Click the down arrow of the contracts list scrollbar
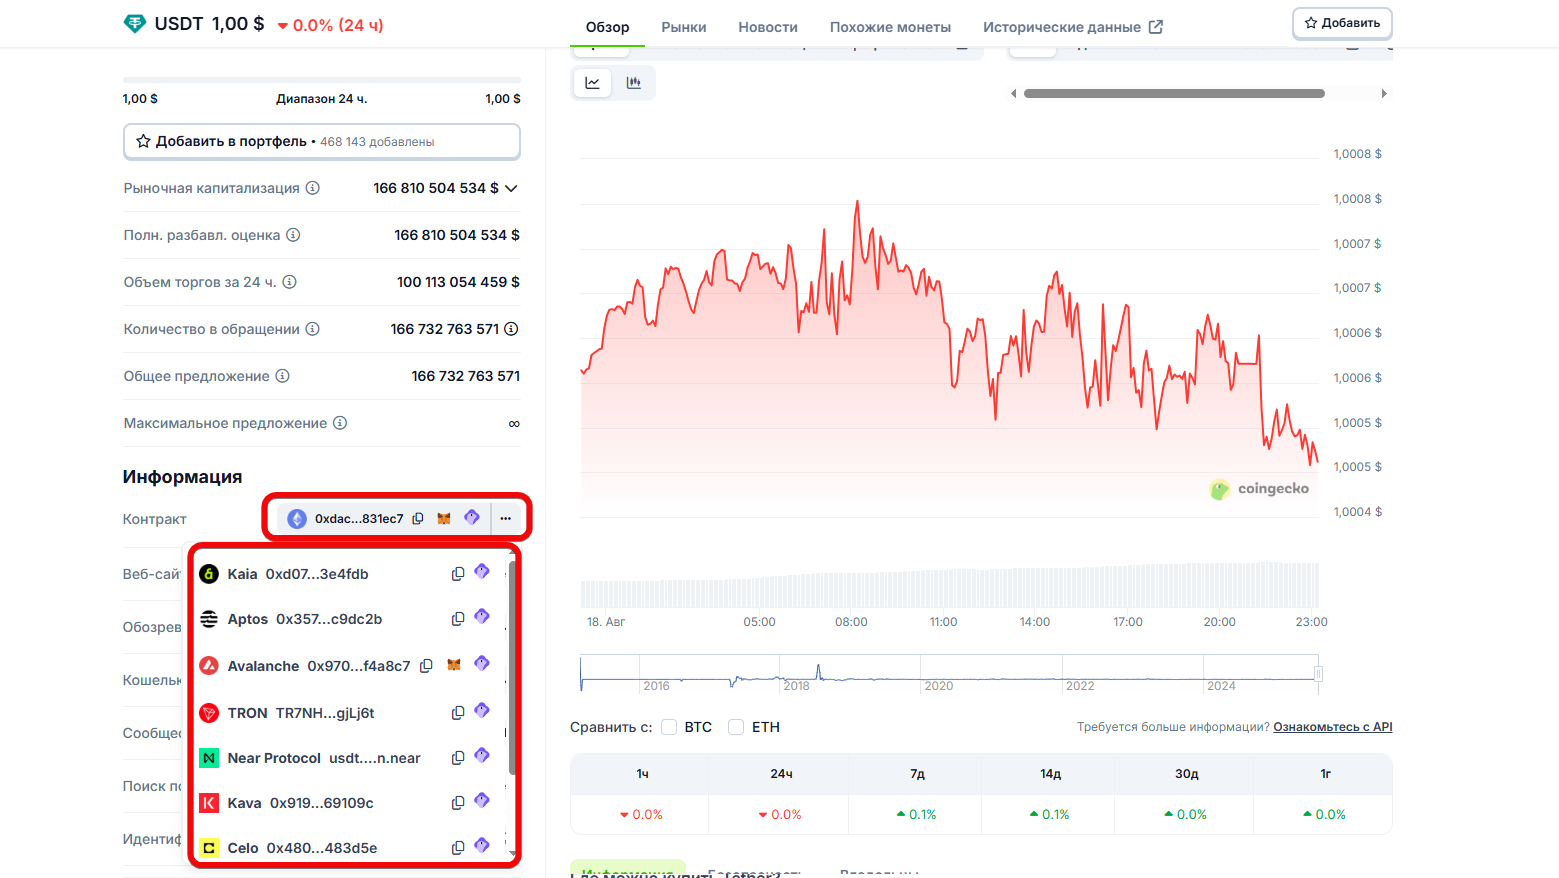Screen dimensions: 1559x878 click(513, 852)
